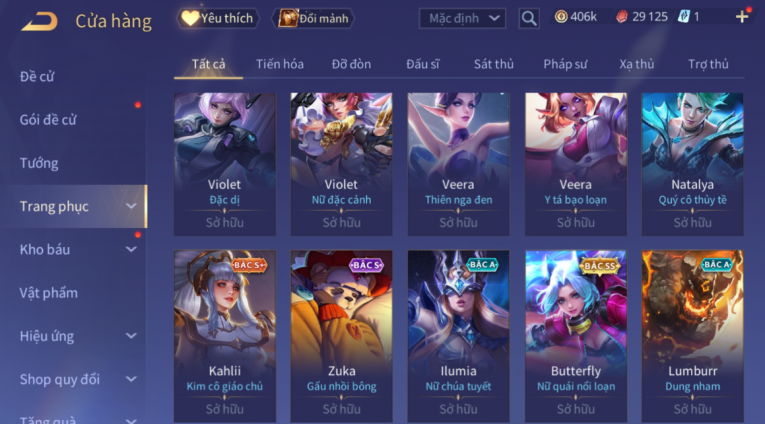Select the Butterfly Nữ quái nổi loạn skin
765x424 pixels.
pyautogui.click(x=576, y=336)
